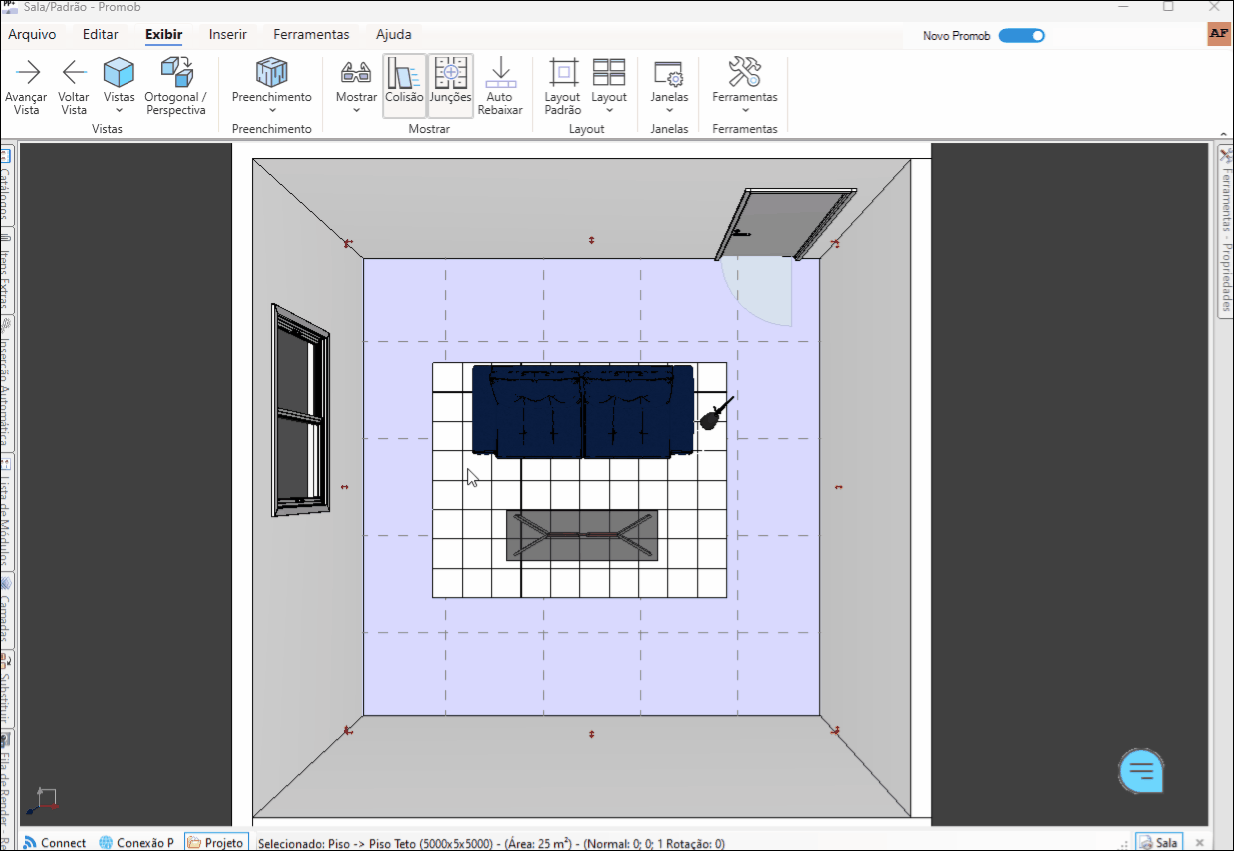Screen dimensions: 1234x851
Task: Expand the Mostrar dropdown arrow
Action: (x=356, y=111)
